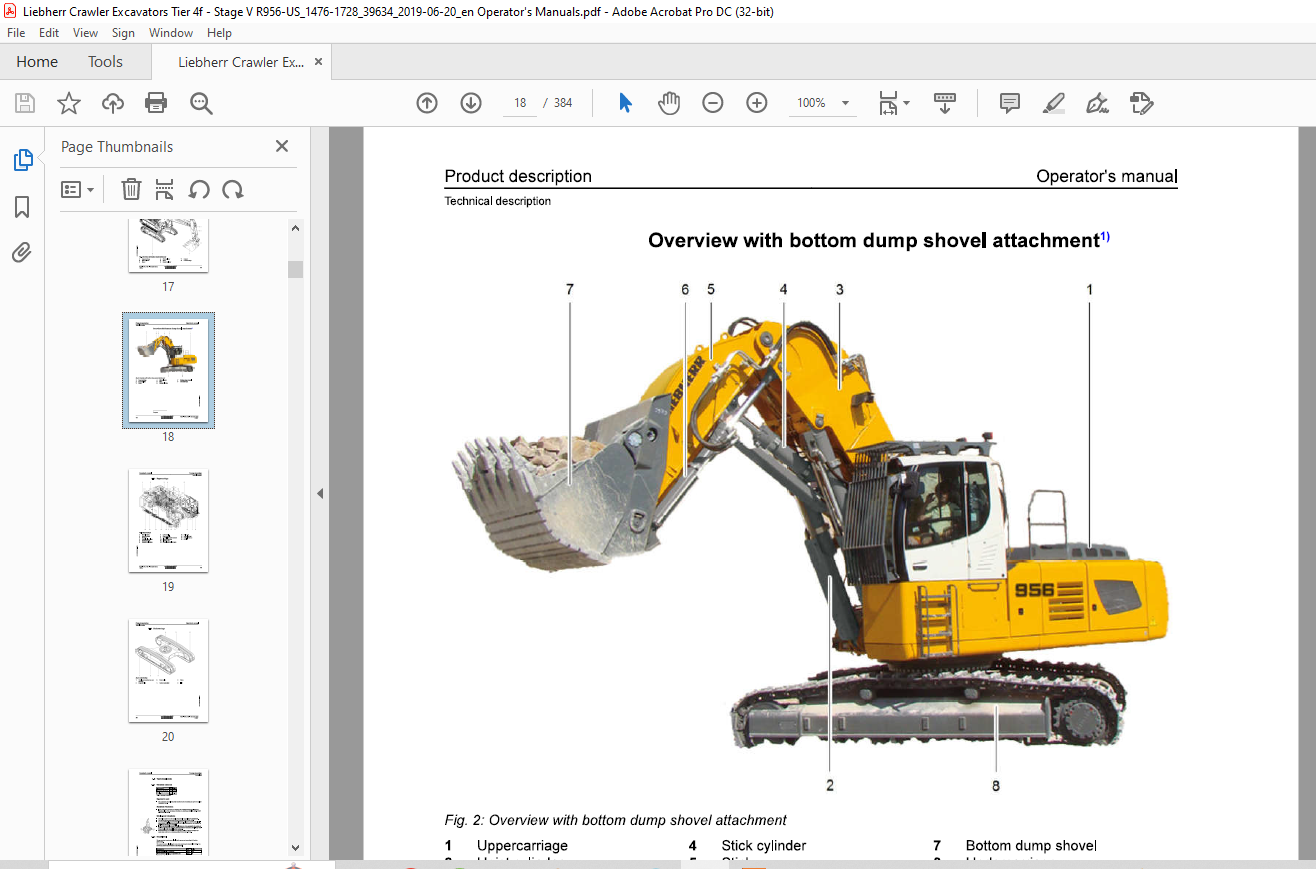This screenshot has height=869, width=1316.
Task: Open fit page options icon
Action: pyautogui.click(x=893, y=103)
